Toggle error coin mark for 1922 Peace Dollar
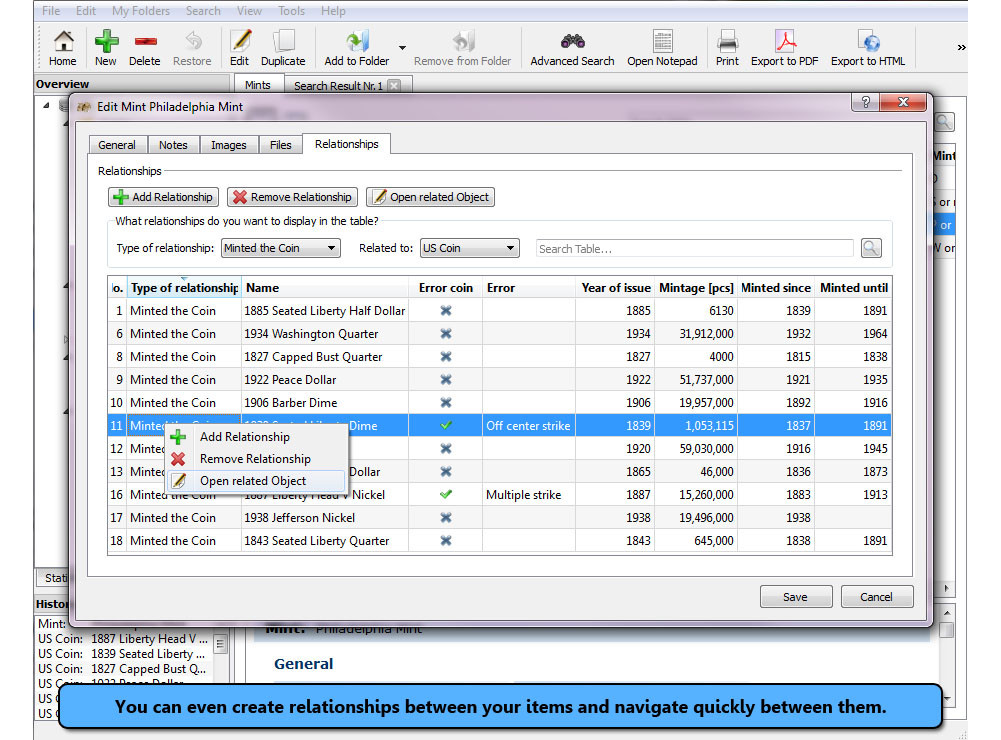 (446, 379)
